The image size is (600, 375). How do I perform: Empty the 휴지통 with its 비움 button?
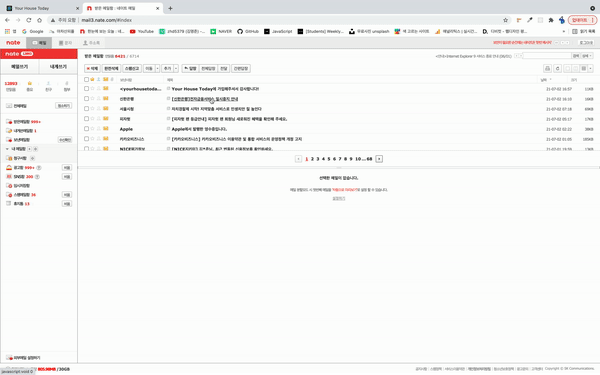(x=67, y=204)
